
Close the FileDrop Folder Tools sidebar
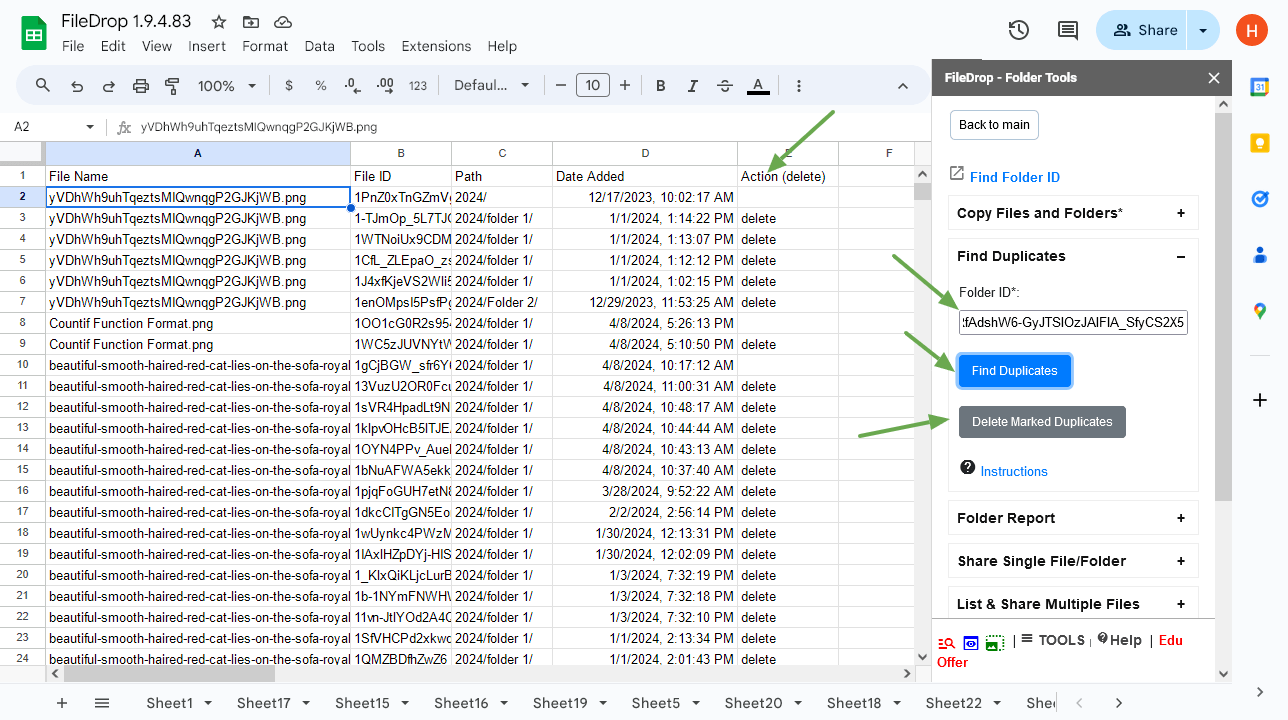[1214, 78]
